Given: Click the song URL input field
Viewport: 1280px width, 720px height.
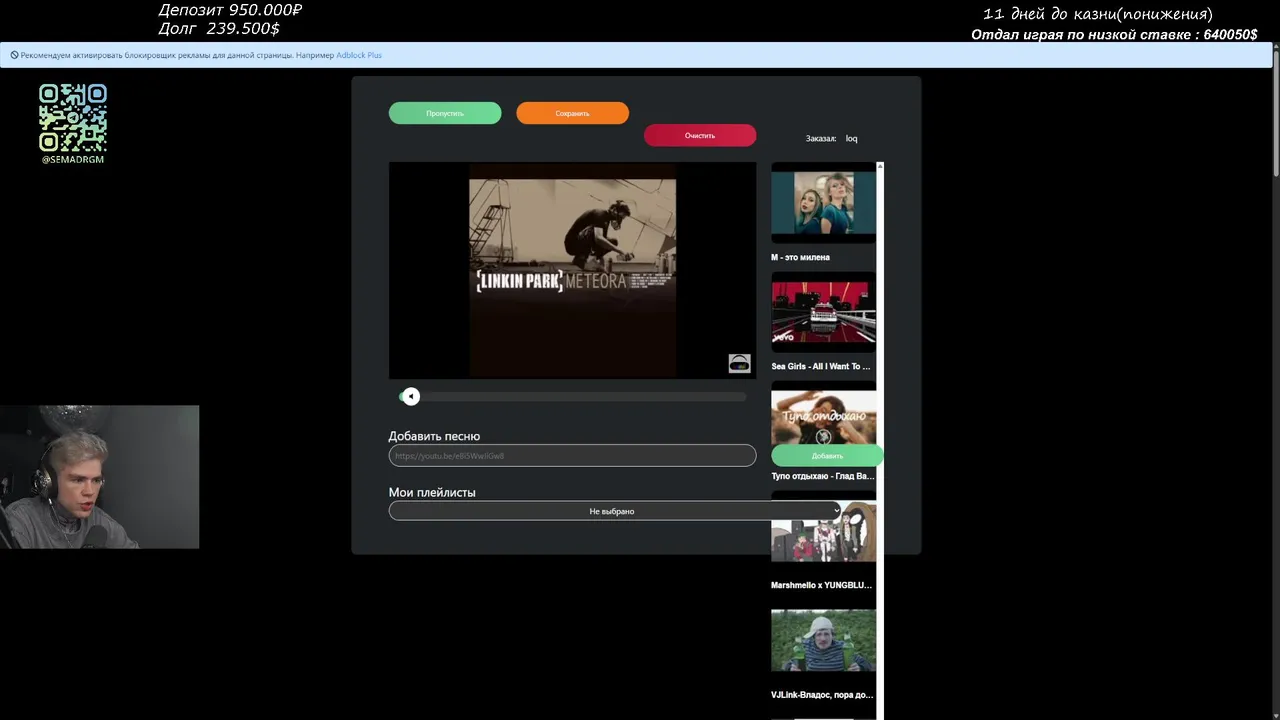Looking at the screenshot, I should (572, 456).
